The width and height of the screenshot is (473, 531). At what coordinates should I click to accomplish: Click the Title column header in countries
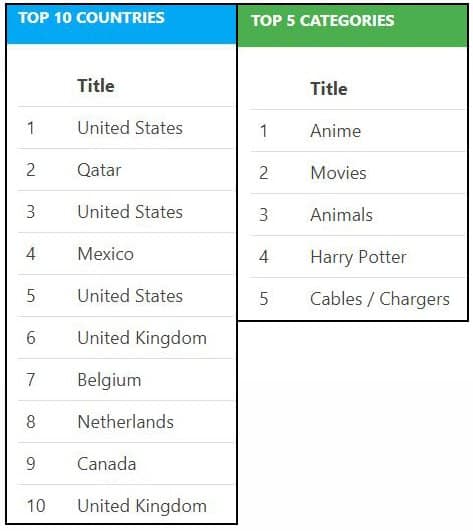96,86
